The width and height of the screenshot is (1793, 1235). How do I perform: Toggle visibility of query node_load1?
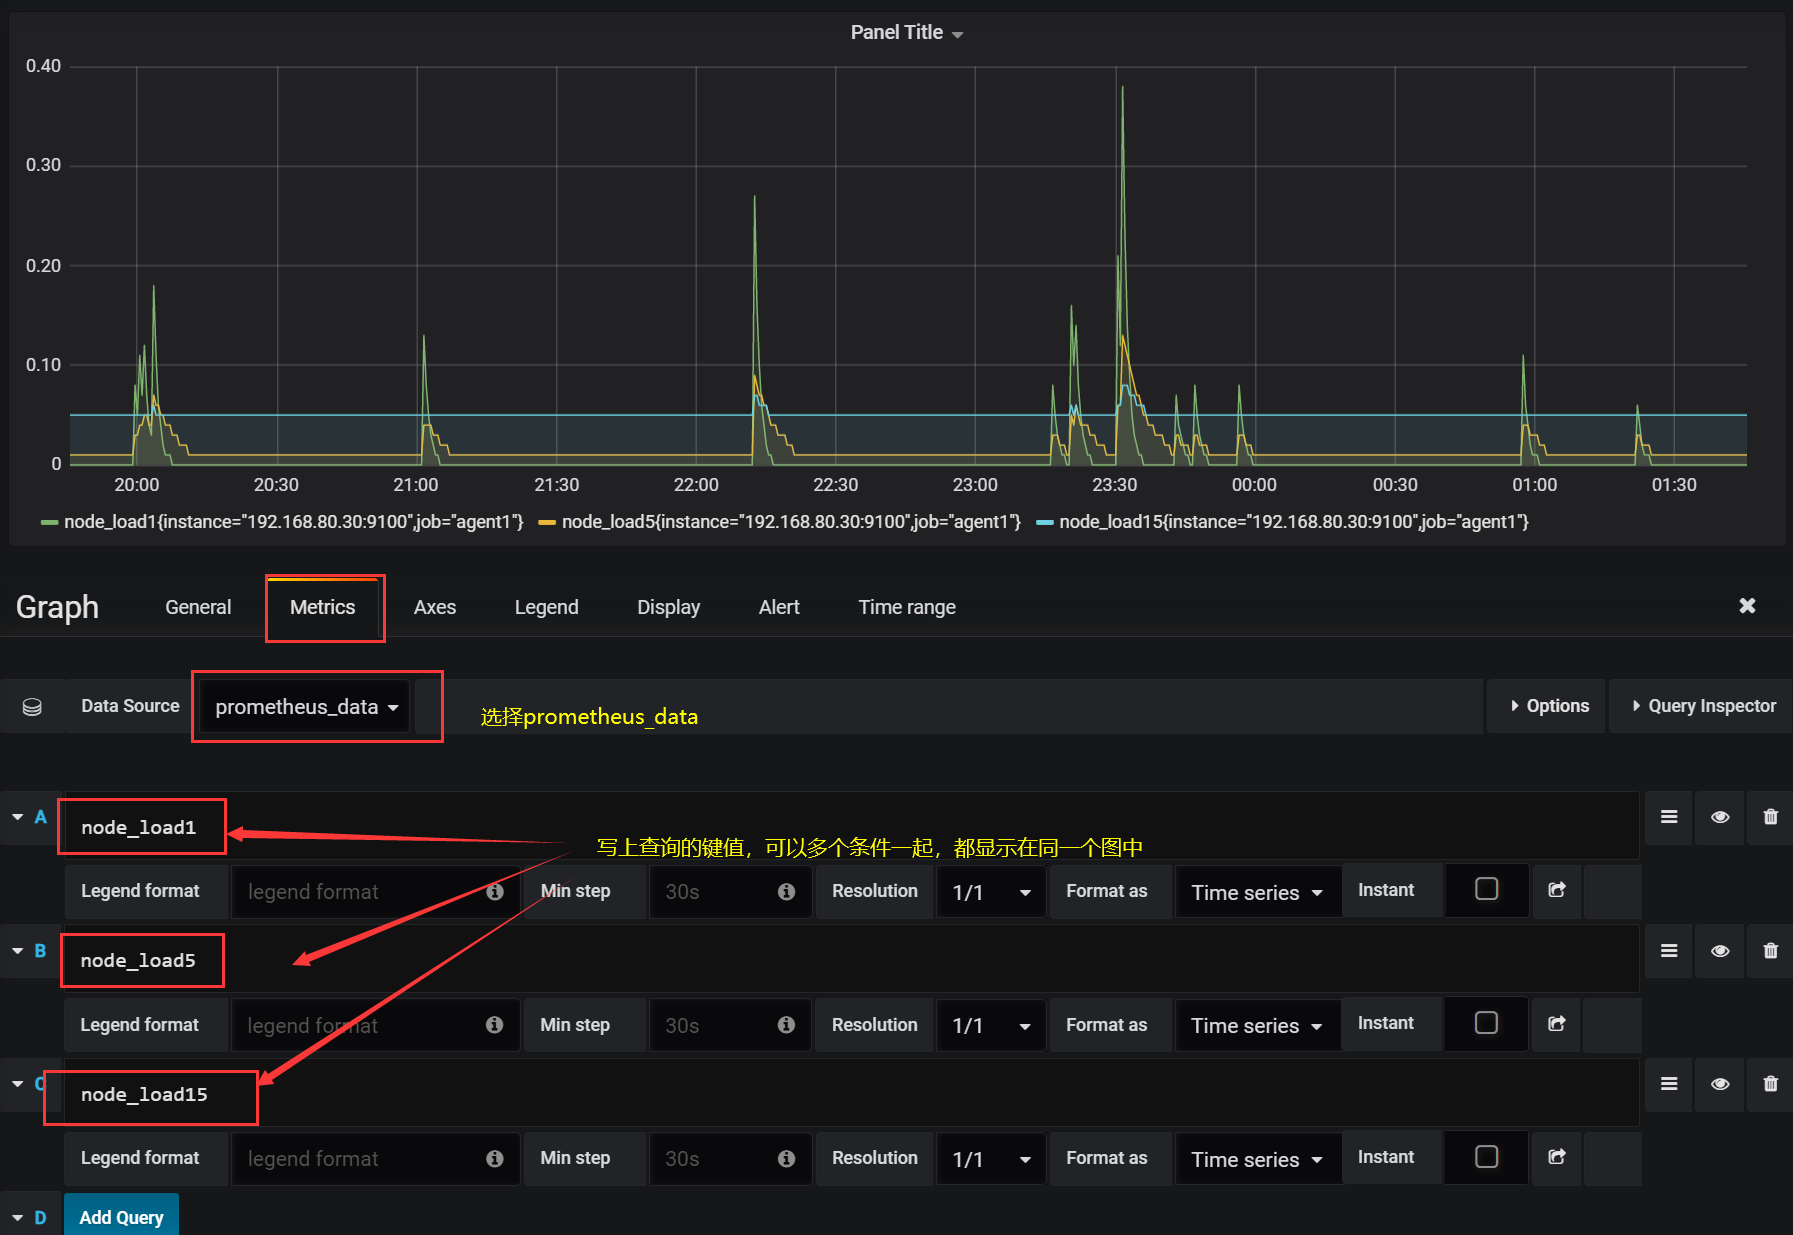coord(1720,817)
